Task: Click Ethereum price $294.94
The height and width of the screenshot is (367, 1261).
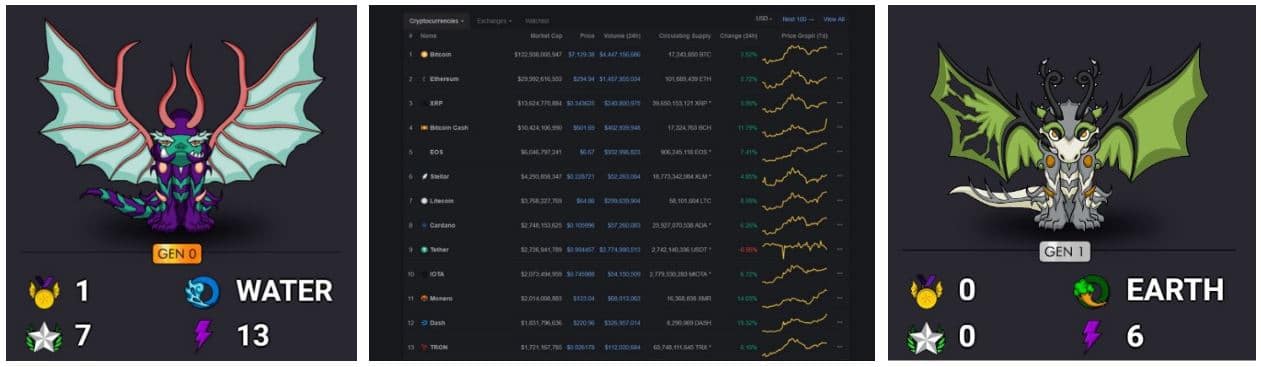Action: click(x=585, y=78)
